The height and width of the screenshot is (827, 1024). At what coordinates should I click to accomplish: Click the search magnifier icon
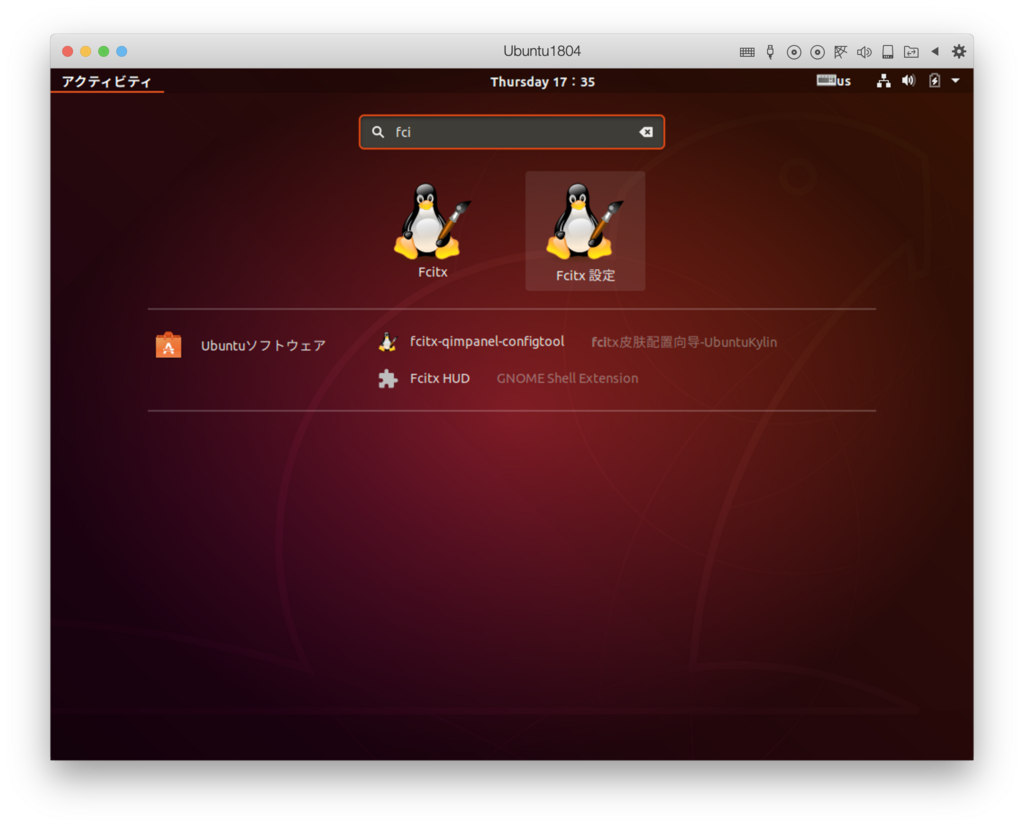tap(377, 132)
